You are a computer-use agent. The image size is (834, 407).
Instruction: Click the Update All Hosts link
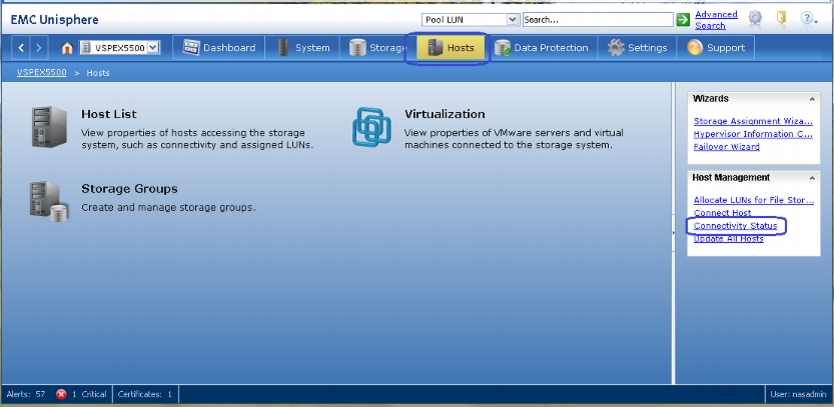coord(729,238)
